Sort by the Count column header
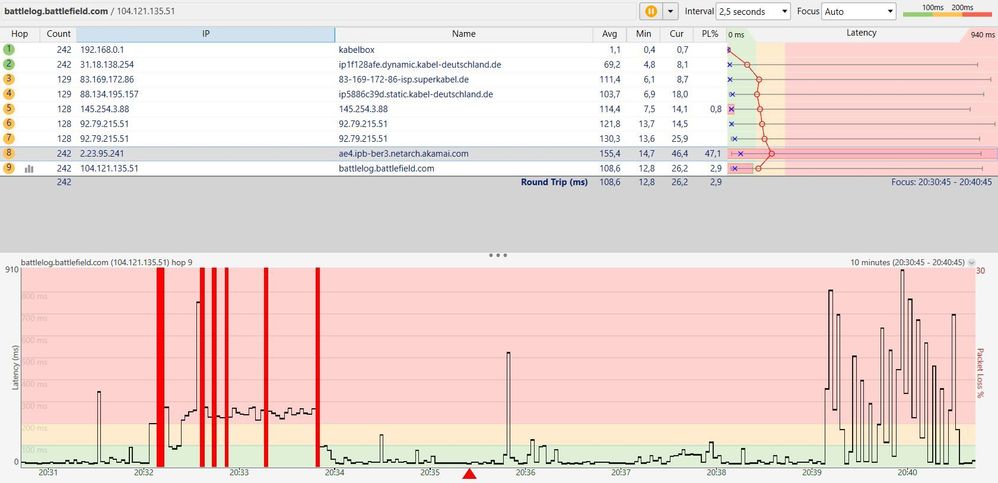 58,34
